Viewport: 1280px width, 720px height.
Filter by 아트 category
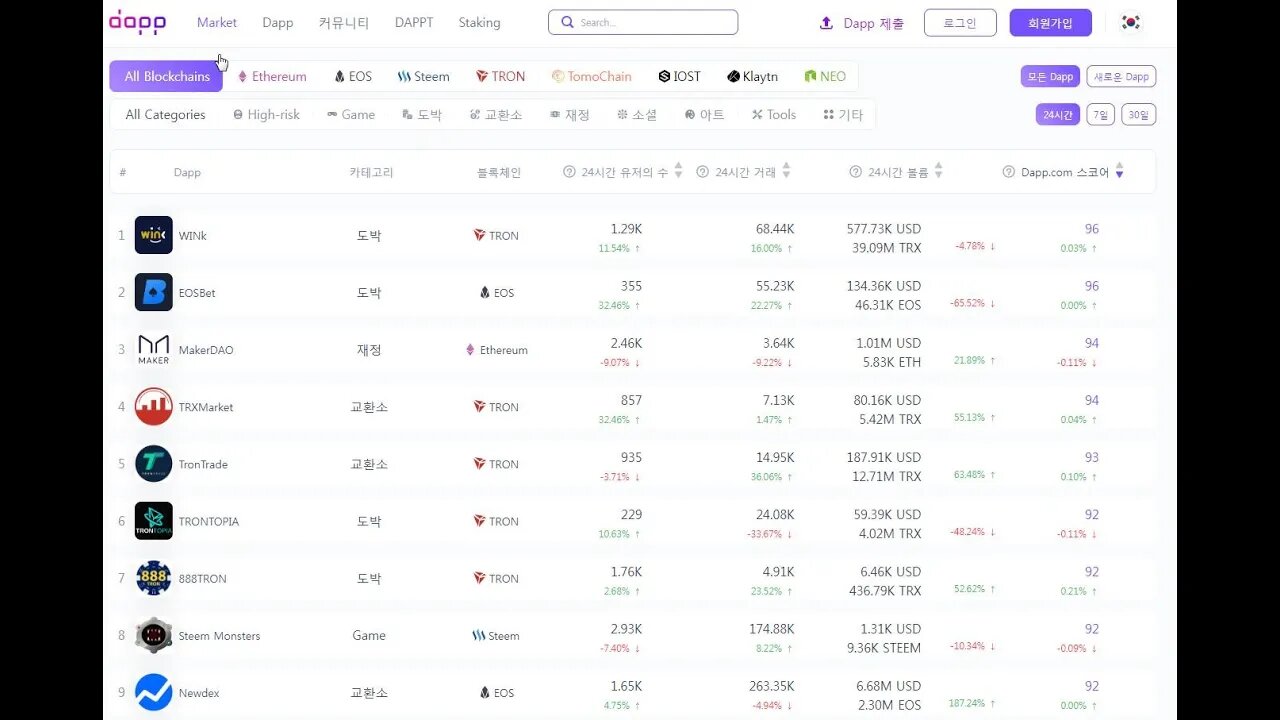[x=705, y=115]
